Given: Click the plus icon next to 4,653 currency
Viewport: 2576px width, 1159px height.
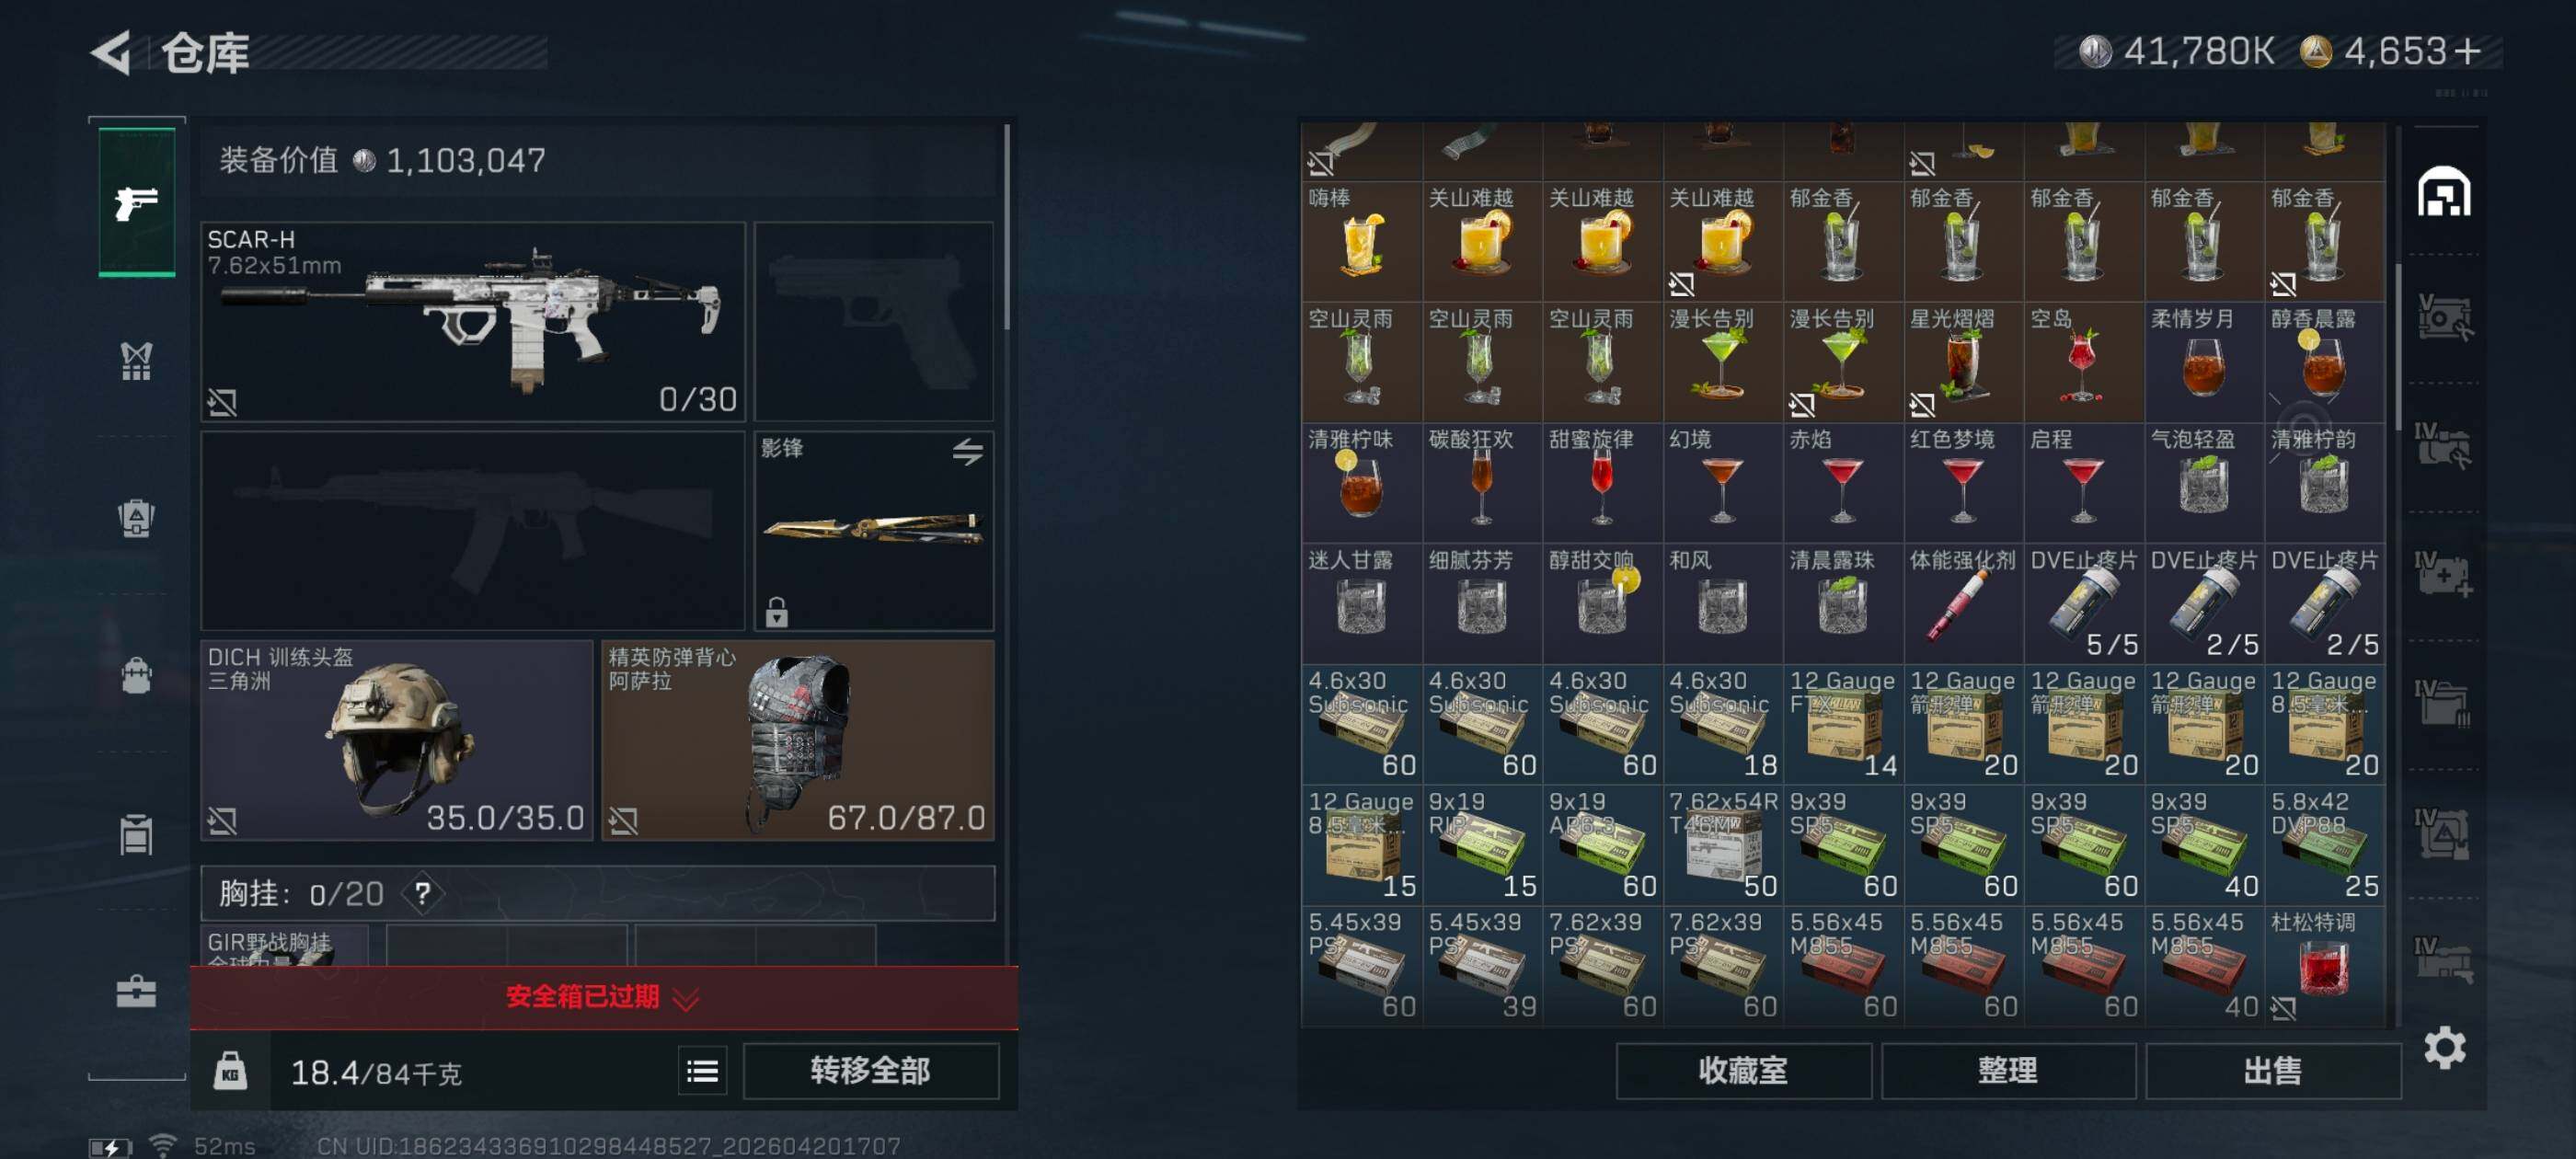Looking at the screenshot, I should point(2467,51).
